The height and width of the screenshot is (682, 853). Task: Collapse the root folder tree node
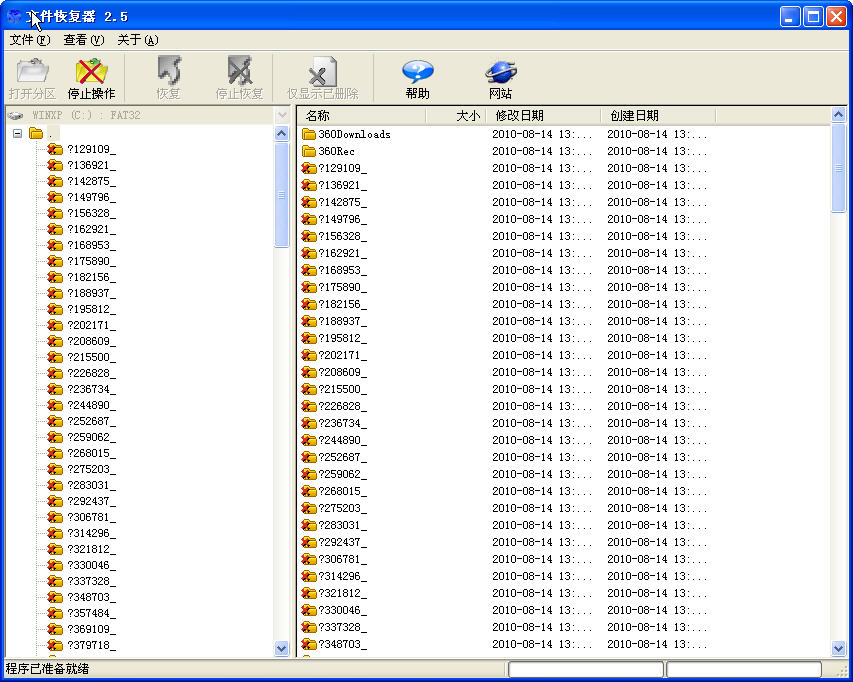click(x=17, y=133)
